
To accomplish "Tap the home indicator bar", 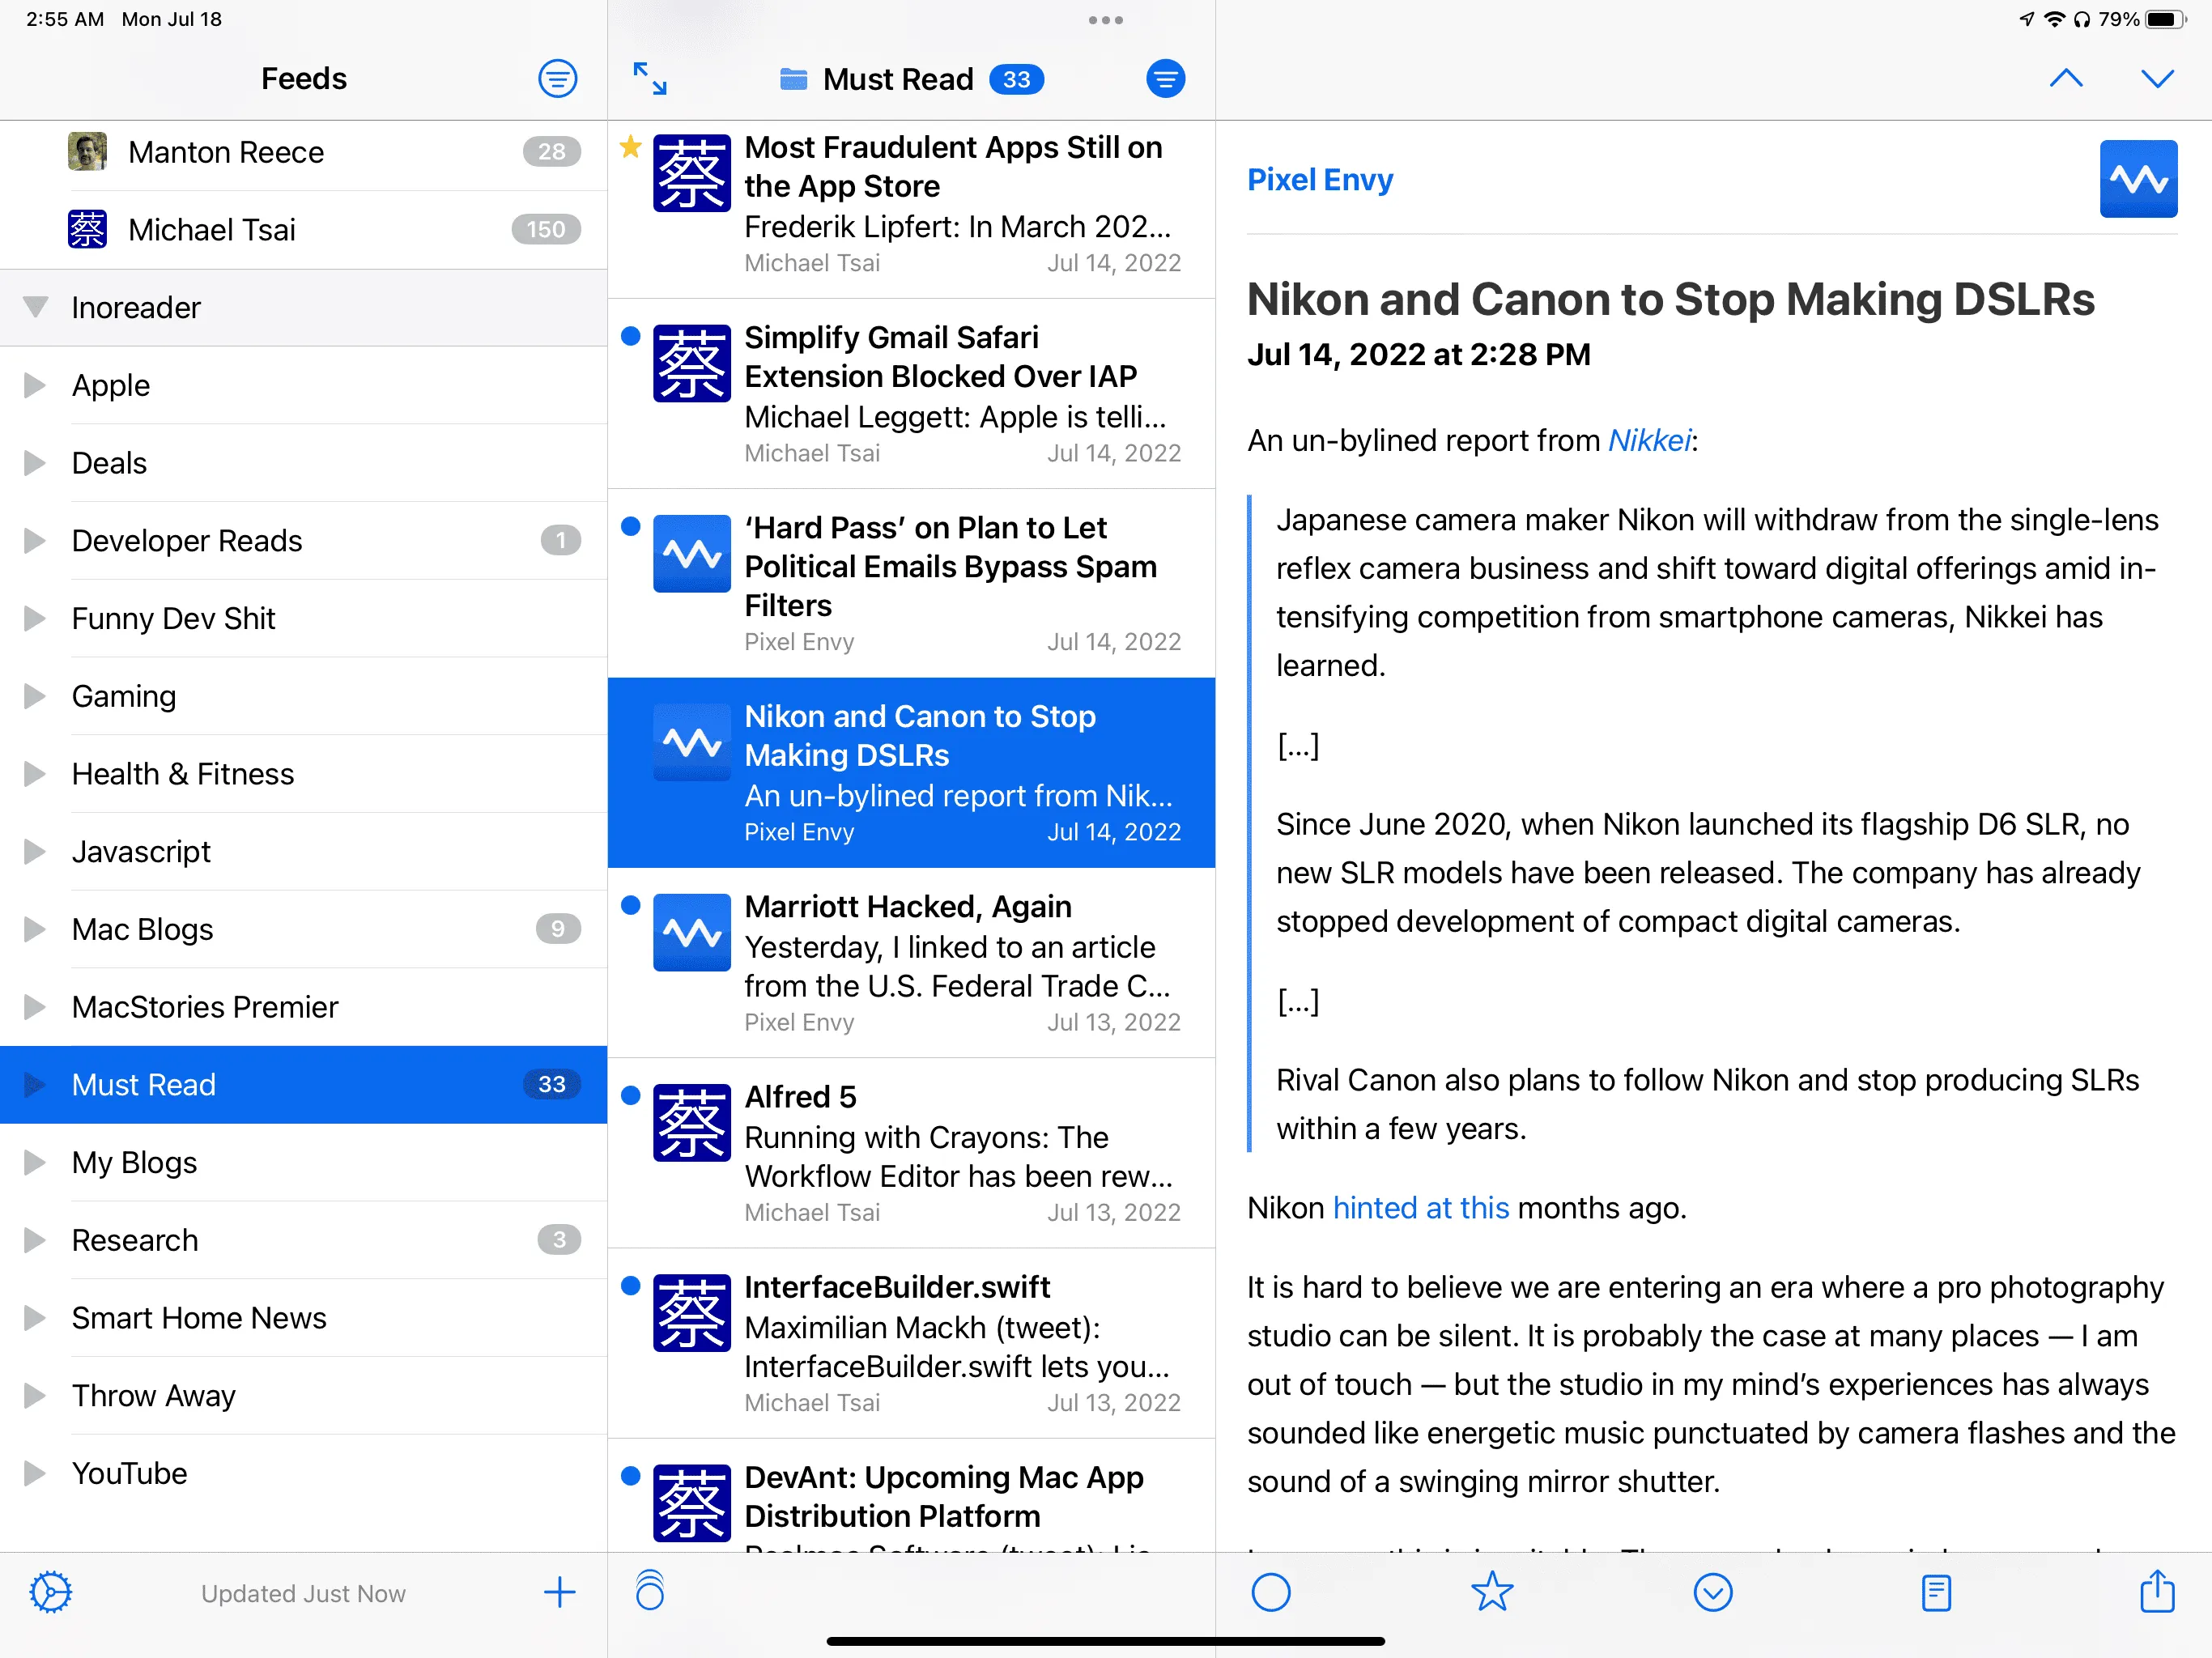I will (1105, 1641).
